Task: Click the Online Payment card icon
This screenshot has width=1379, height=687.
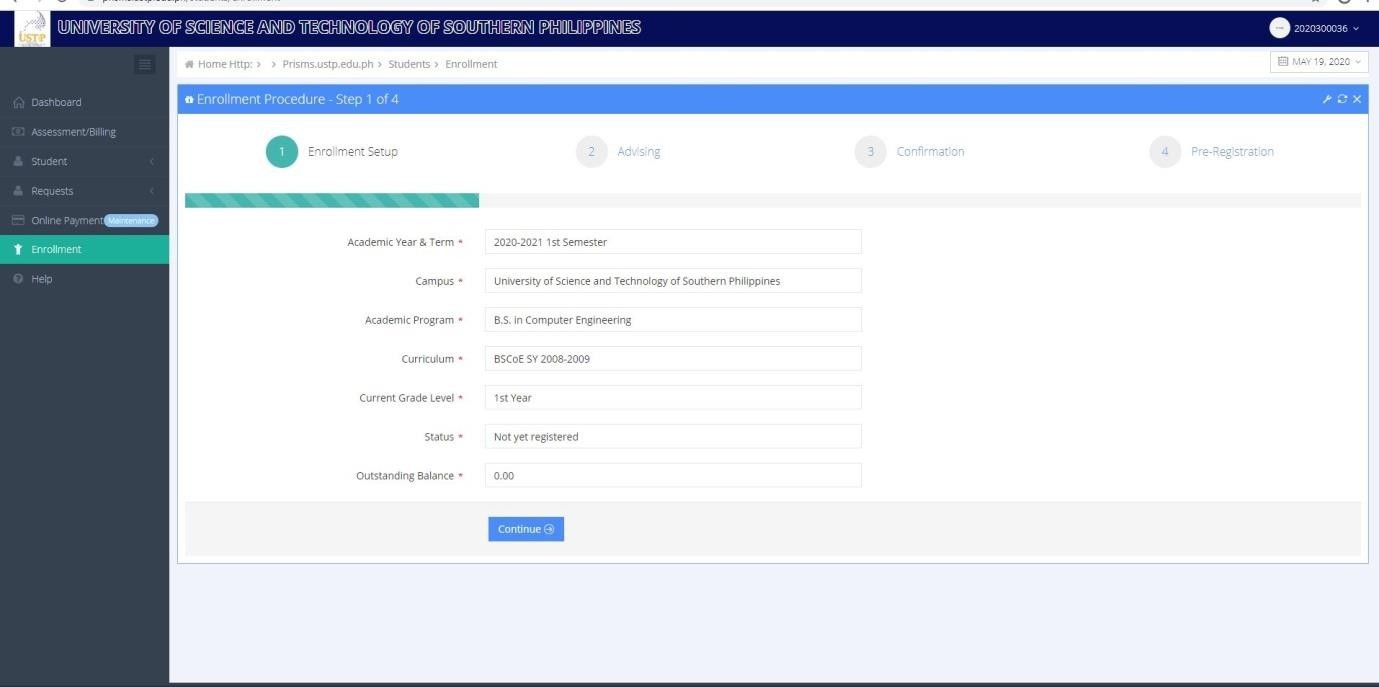Action: [x=18, y=220]
